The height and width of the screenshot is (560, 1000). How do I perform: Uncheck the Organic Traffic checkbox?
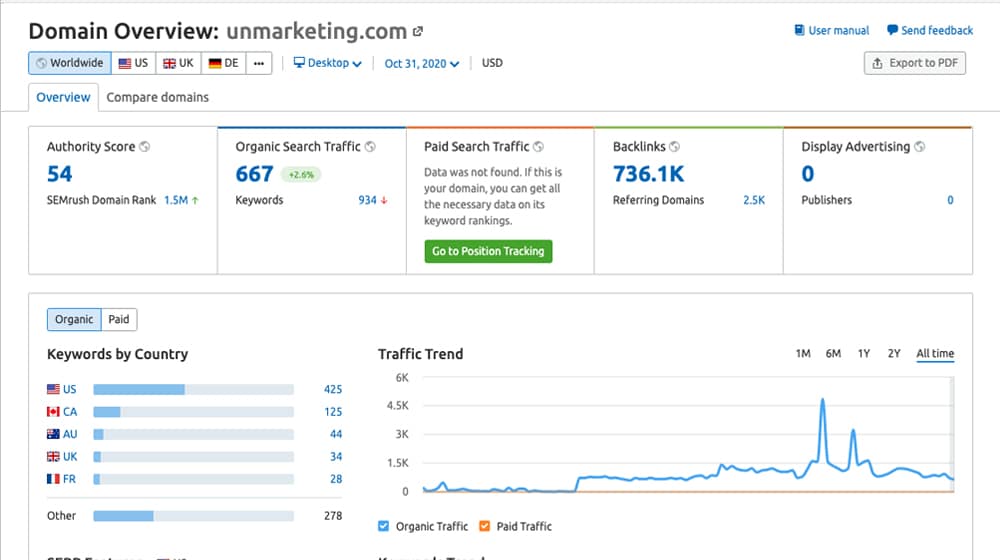(385, 526)
